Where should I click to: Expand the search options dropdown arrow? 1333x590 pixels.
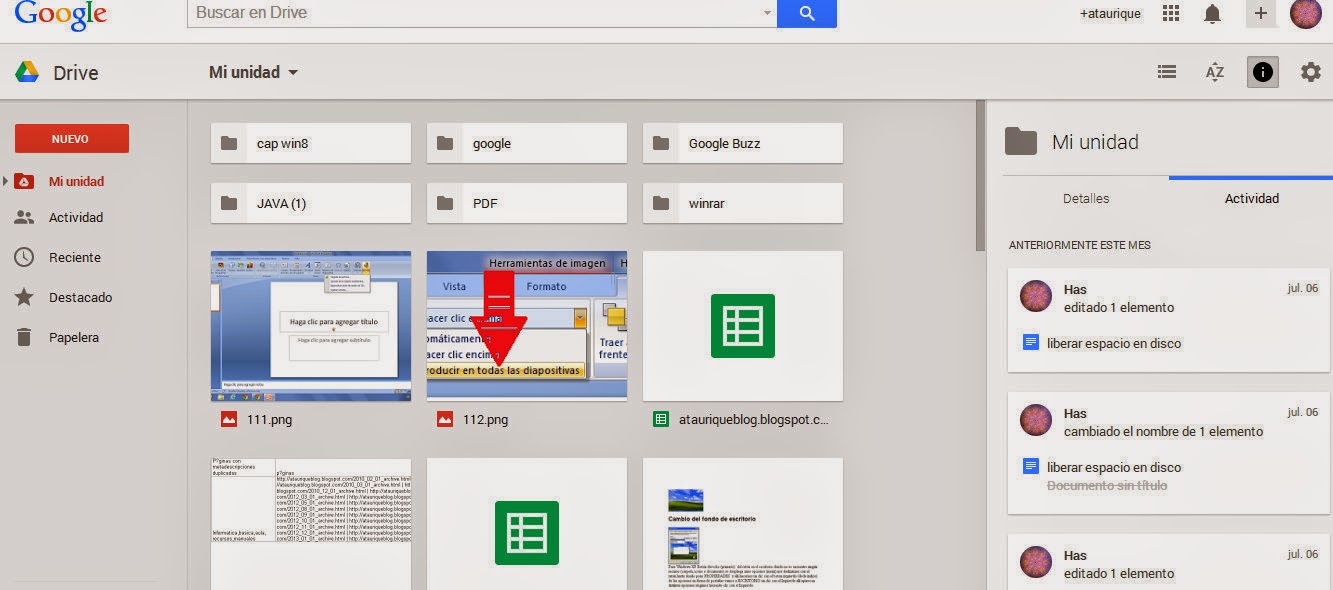coord(768,14)
